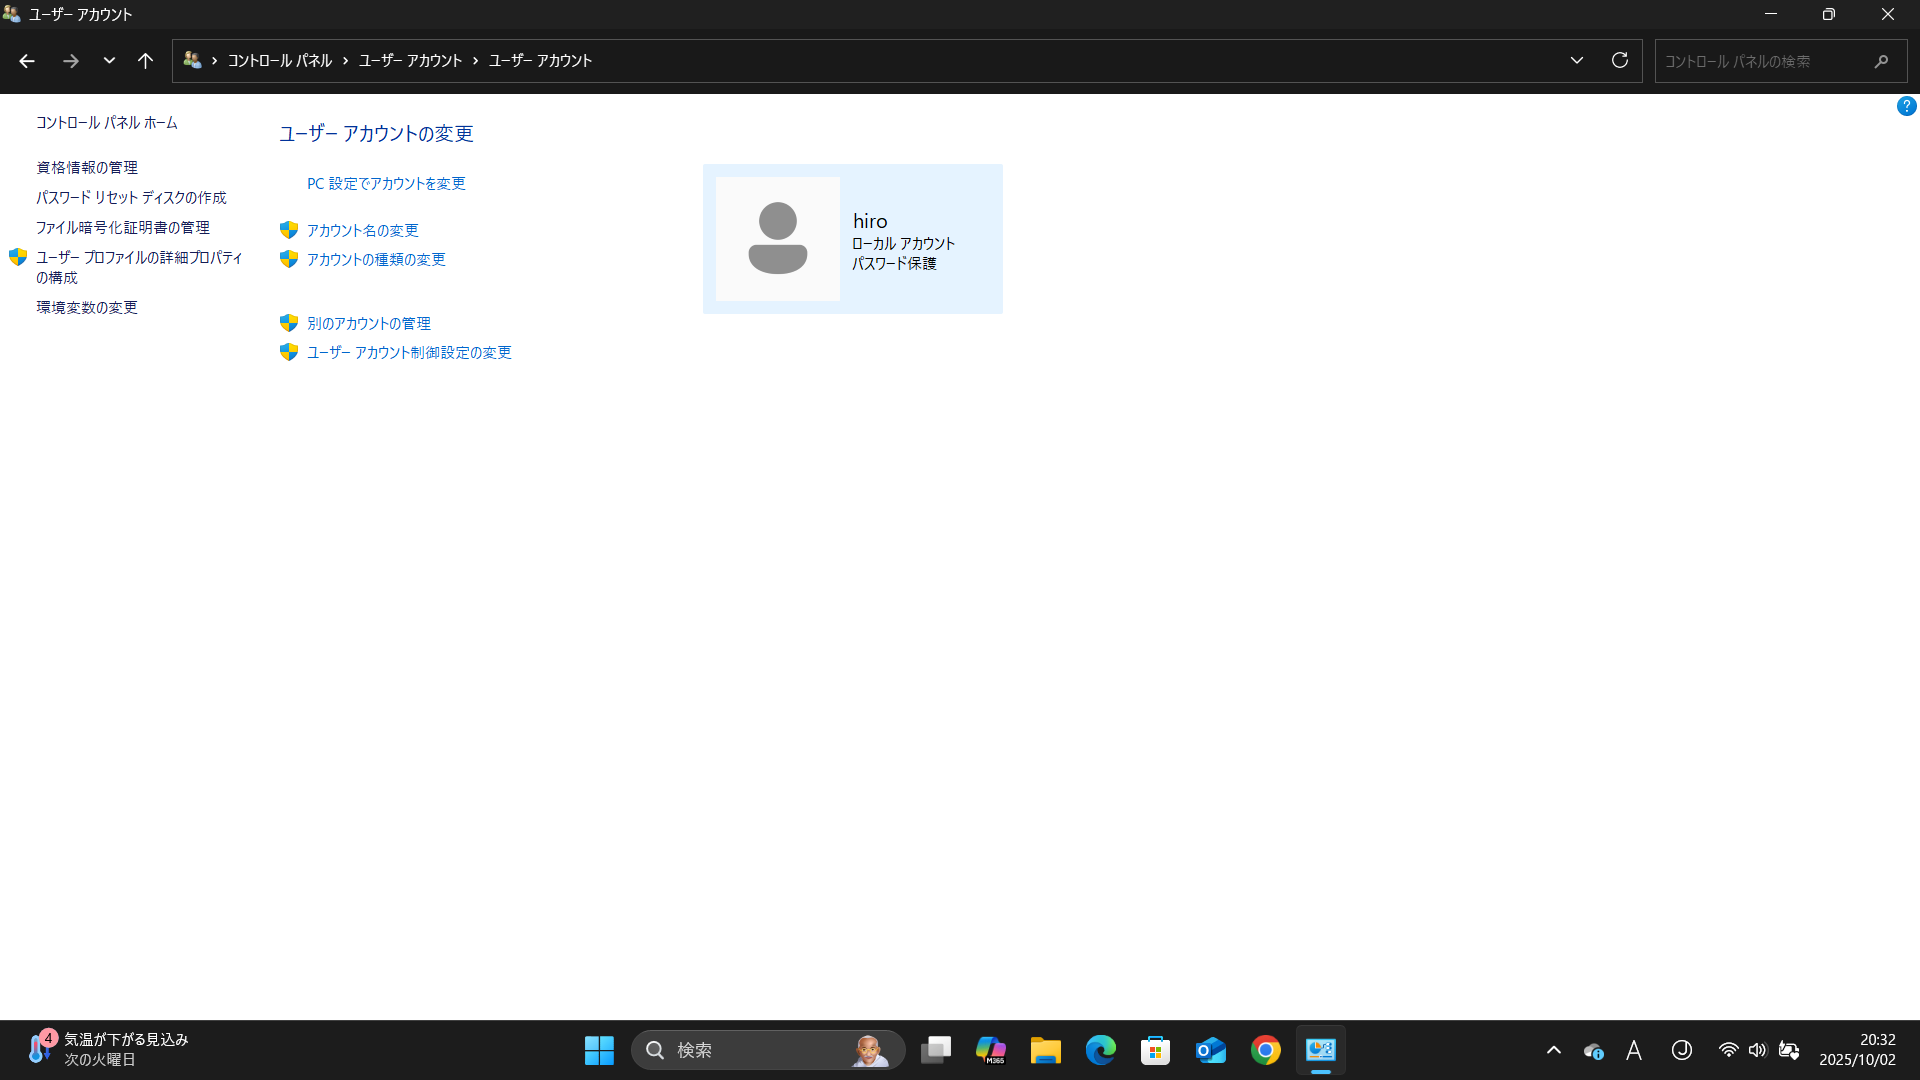Select コントロール パネル in the breadcrumb

click(x=280, y=61)
